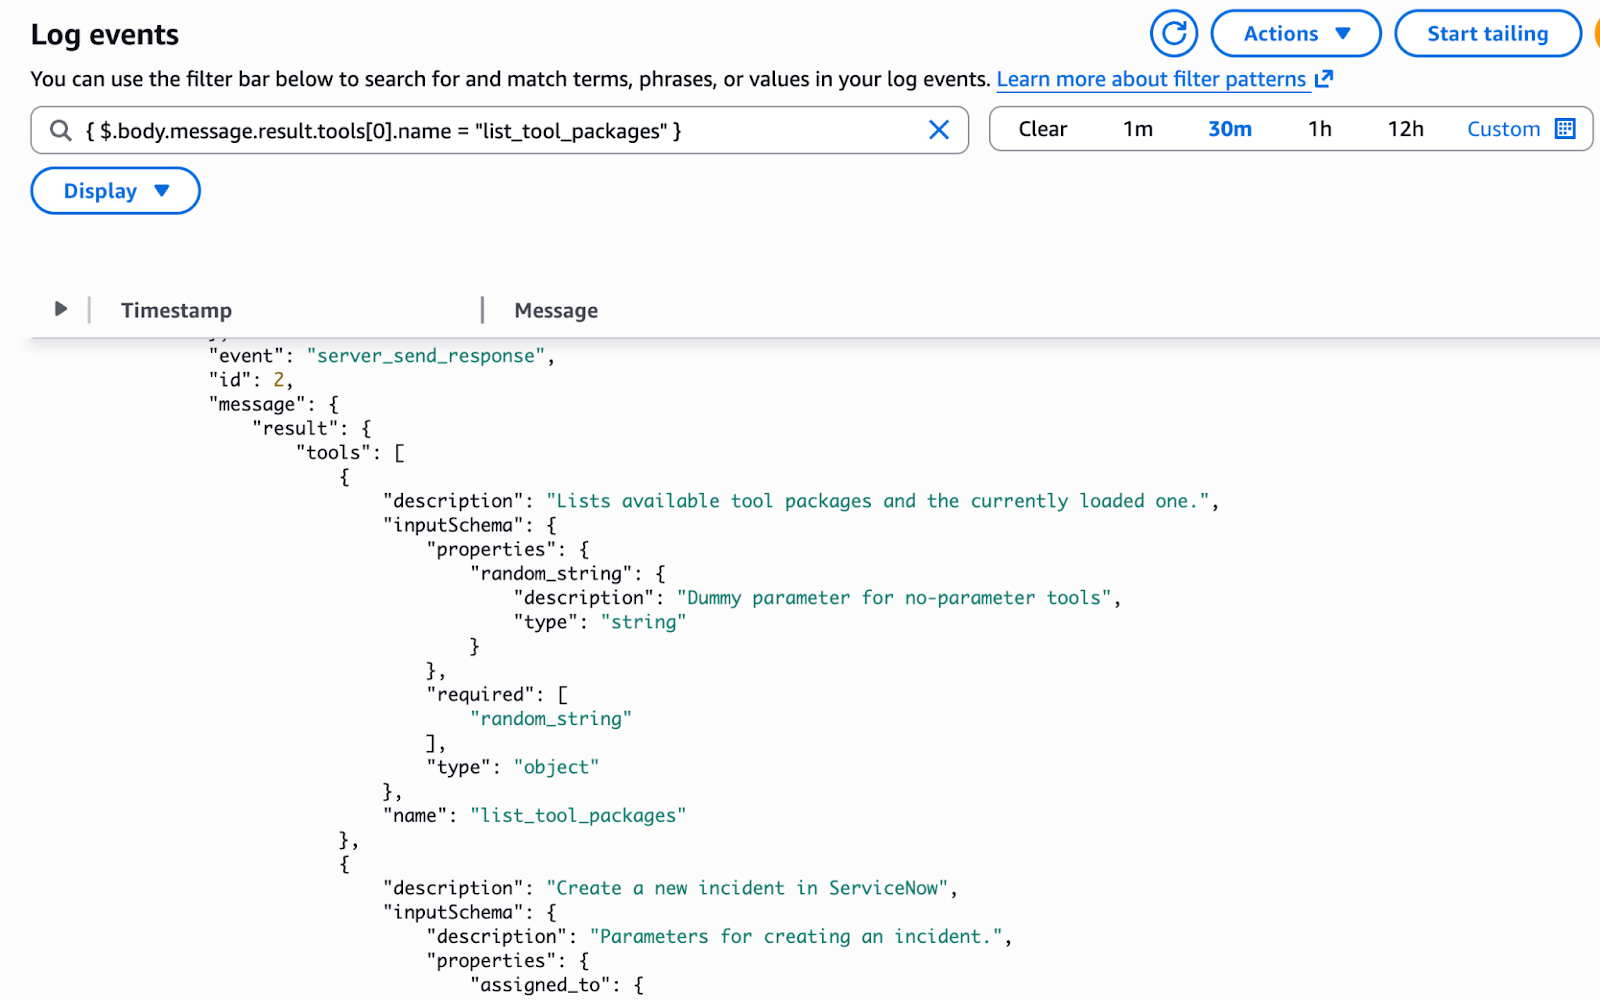Clear the filter pattern with the X icon

pyautogui.click(x=938, y=130)
